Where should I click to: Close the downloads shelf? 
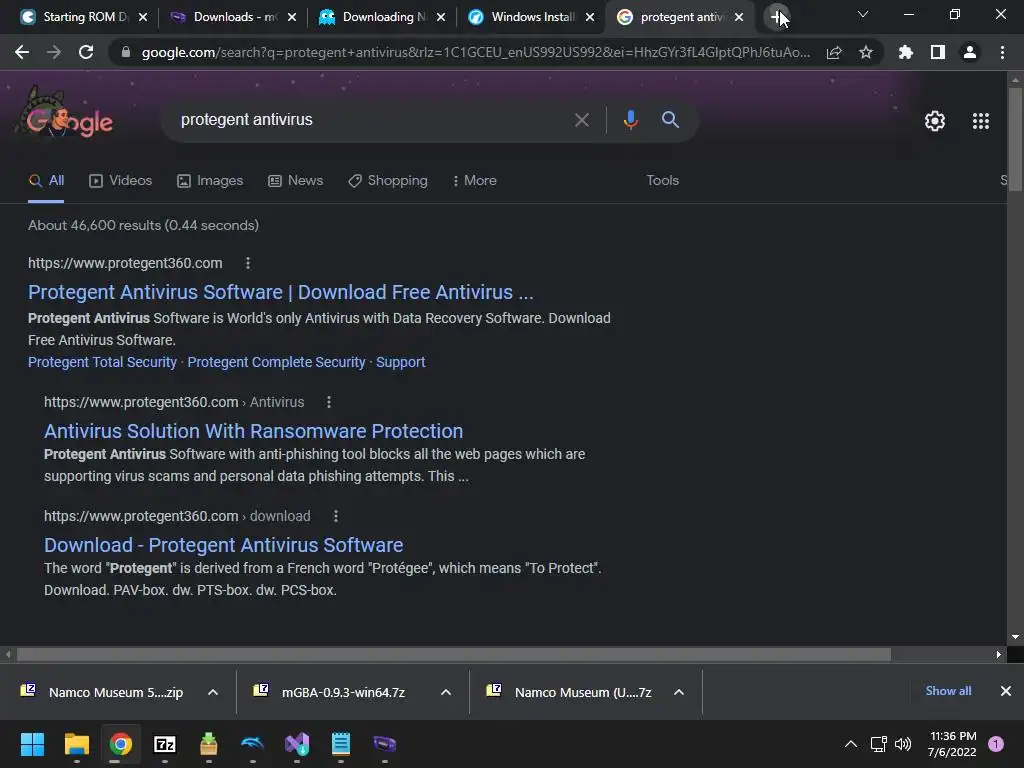(1006, 691)
